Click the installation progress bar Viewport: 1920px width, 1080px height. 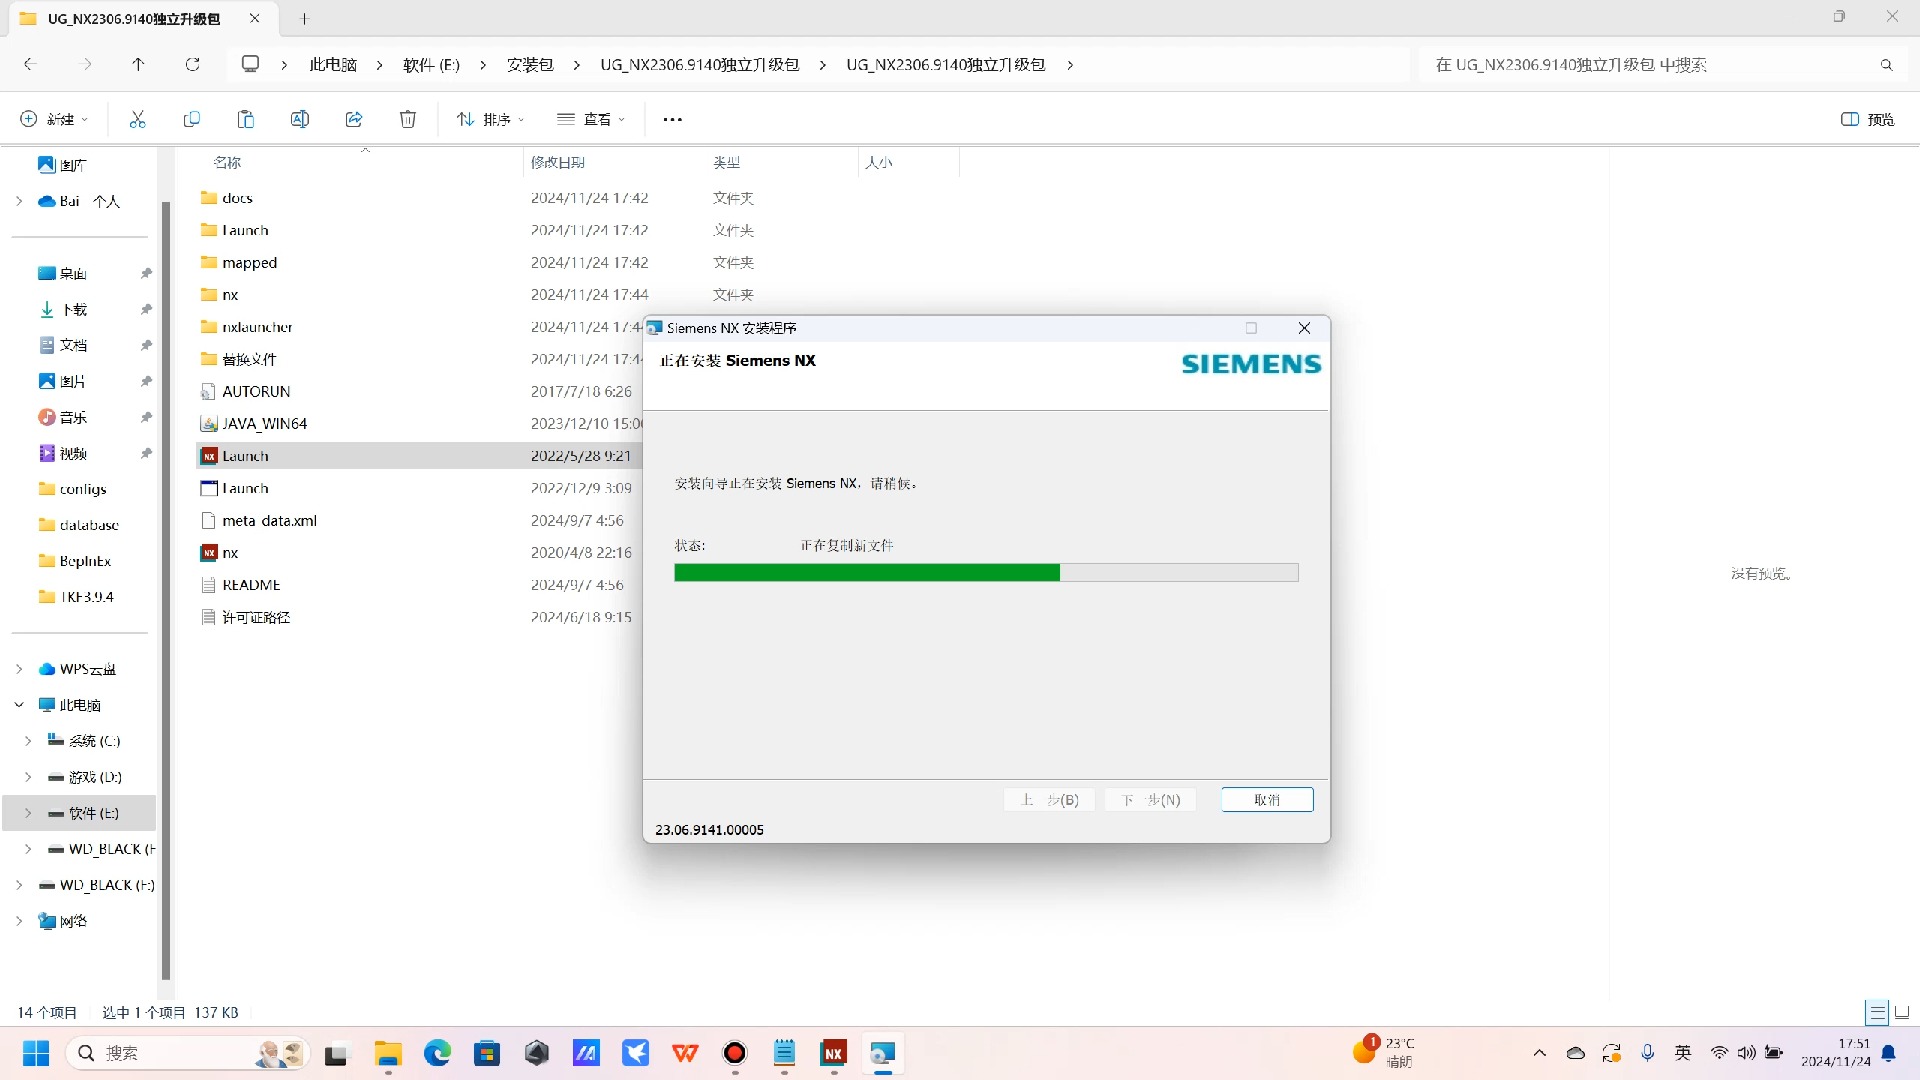(x=986, y=572)
